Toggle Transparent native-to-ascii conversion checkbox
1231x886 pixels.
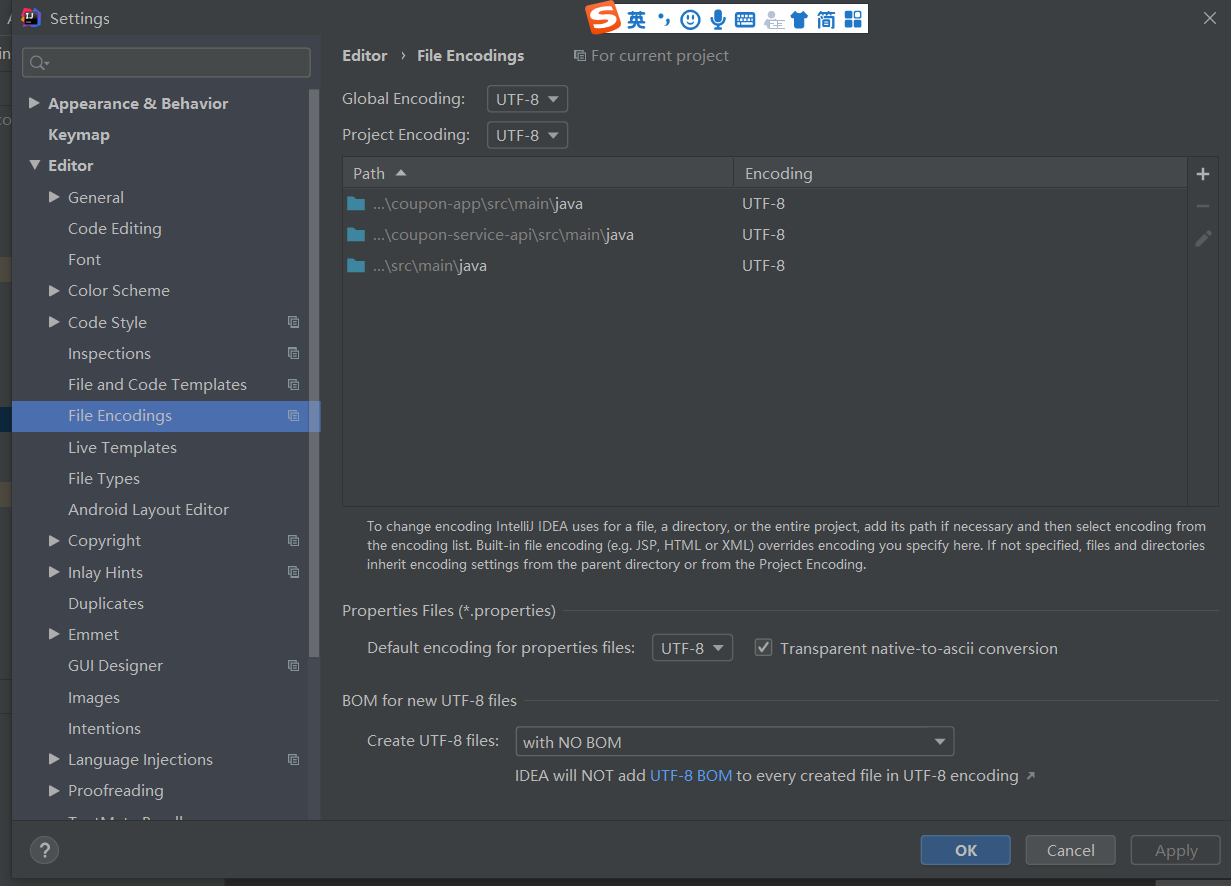click(763, 647)
